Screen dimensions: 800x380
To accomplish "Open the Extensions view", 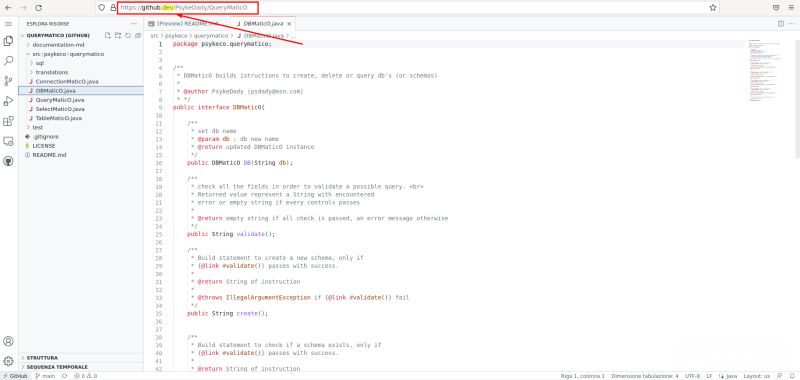I will tap(8, 121).
